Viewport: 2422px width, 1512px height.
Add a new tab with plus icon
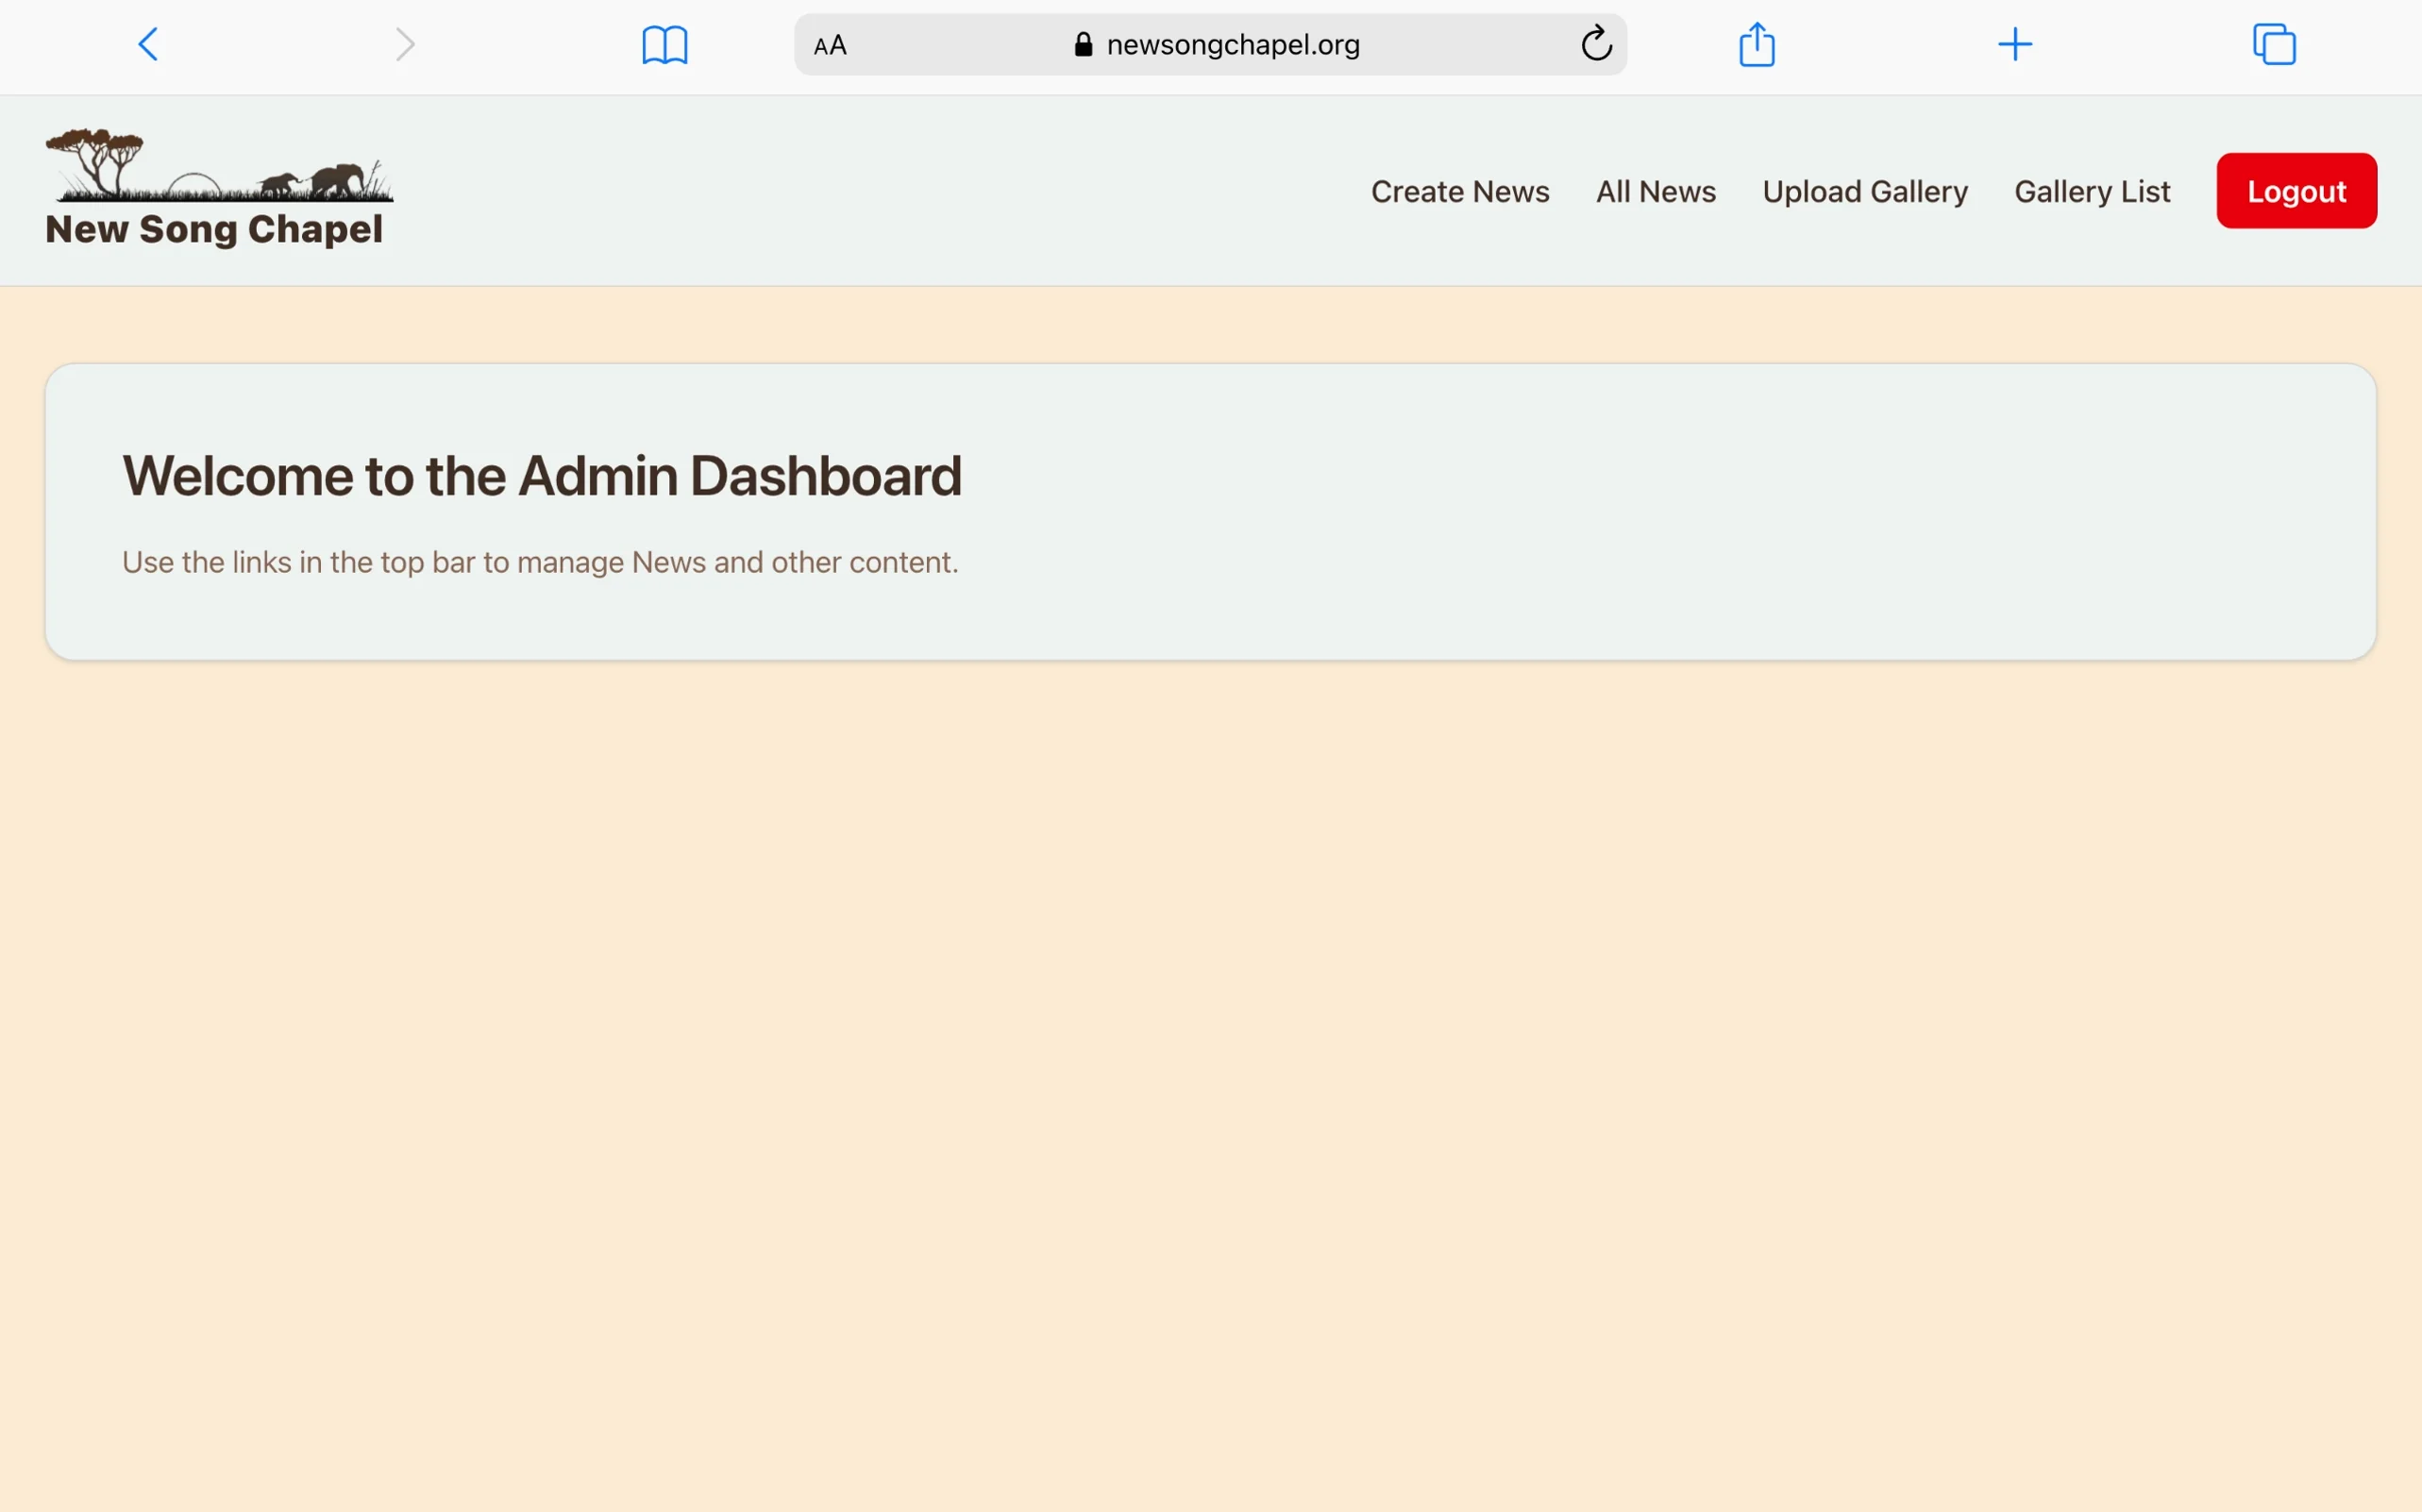pos(2015,44)
